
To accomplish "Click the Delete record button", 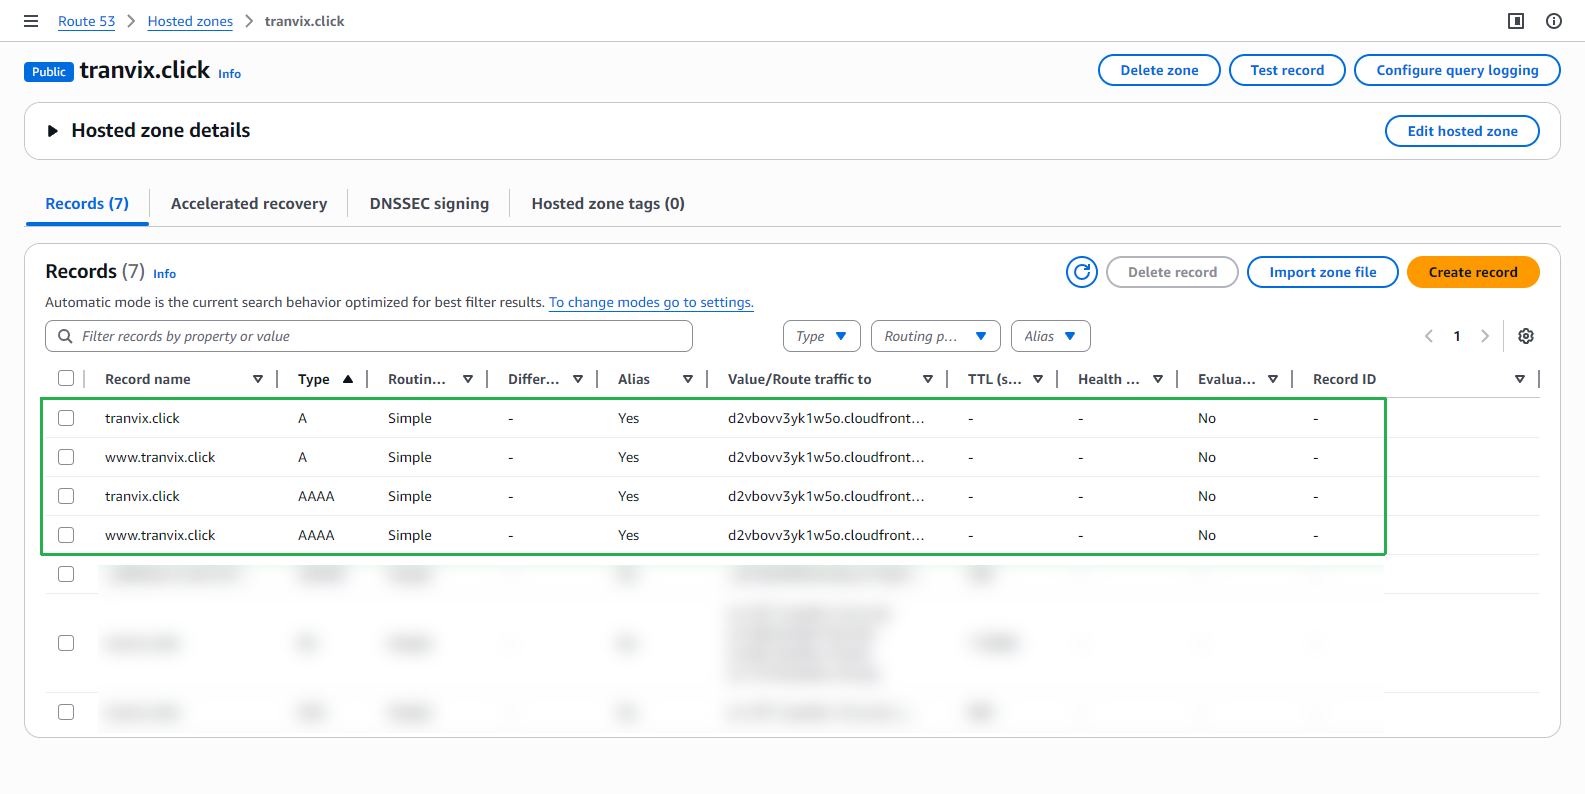I will [x=1172, y=272].
